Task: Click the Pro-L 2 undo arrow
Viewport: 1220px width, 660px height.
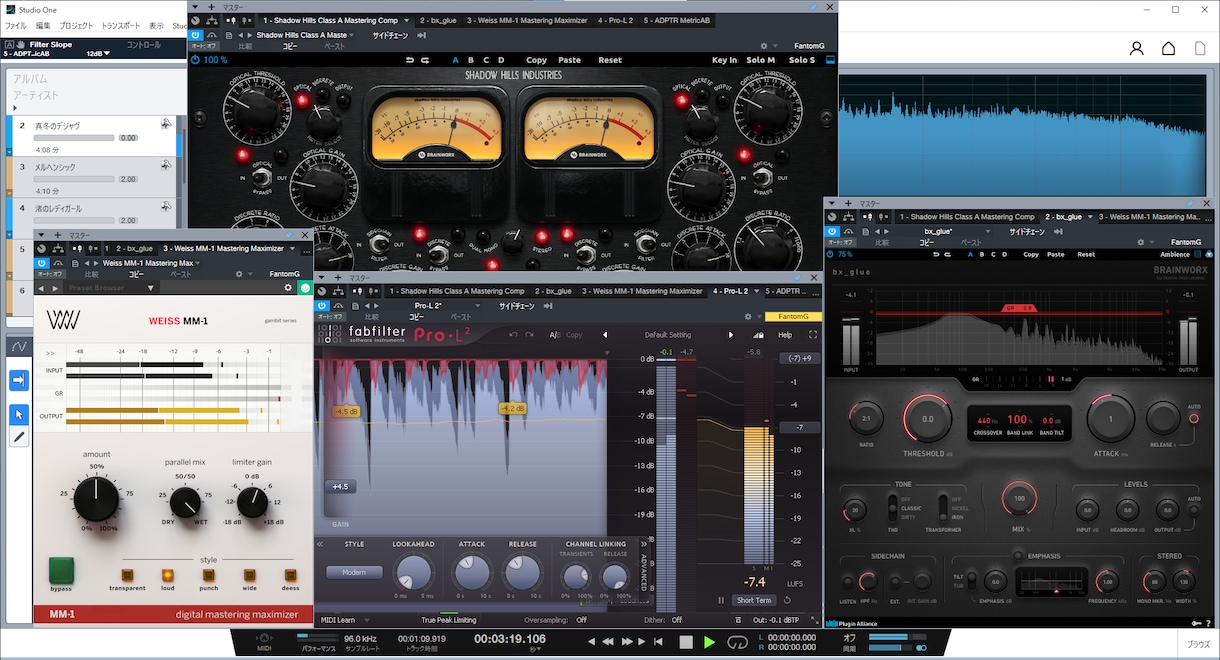Action: [514, 335]
